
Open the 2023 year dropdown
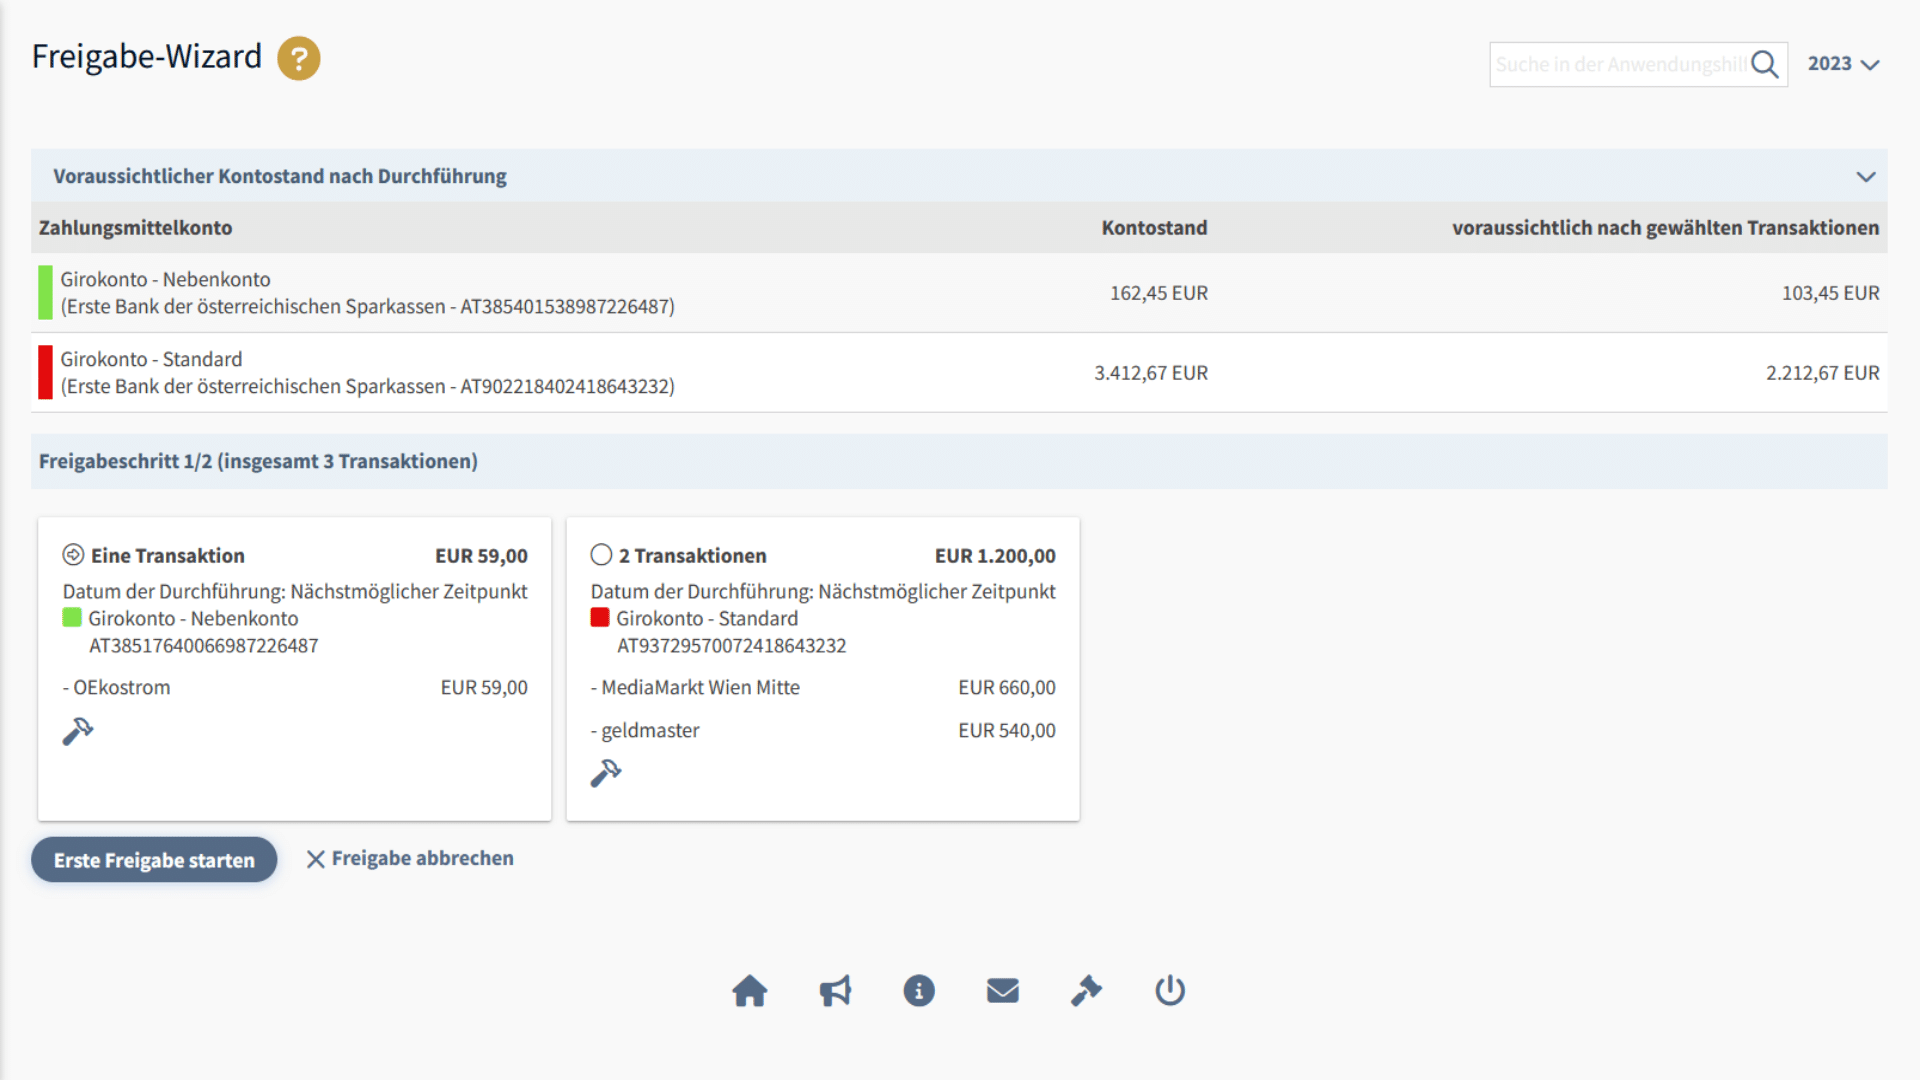(1843, 64)
